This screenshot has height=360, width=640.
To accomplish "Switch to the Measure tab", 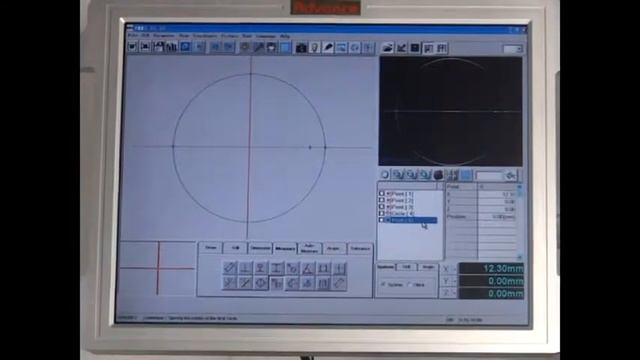I will click(285, 249).
